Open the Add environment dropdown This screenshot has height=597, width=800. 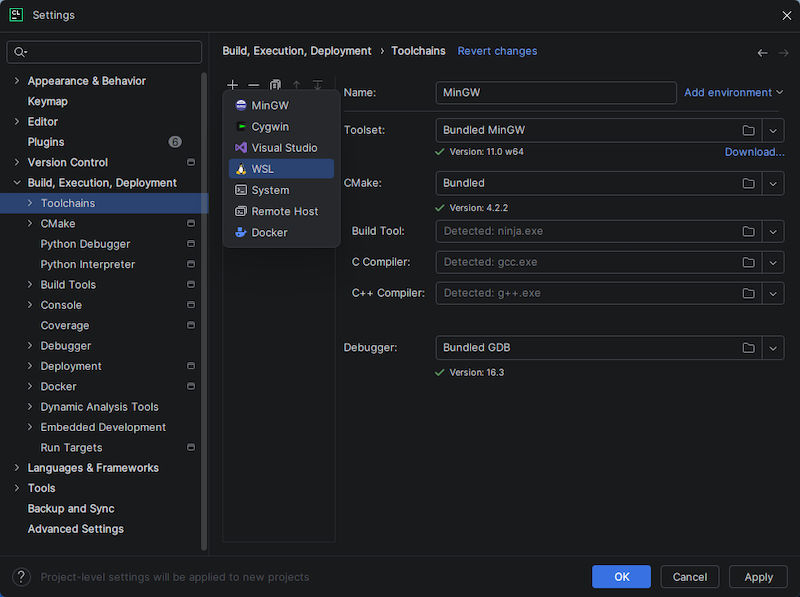tap(733, 92)
